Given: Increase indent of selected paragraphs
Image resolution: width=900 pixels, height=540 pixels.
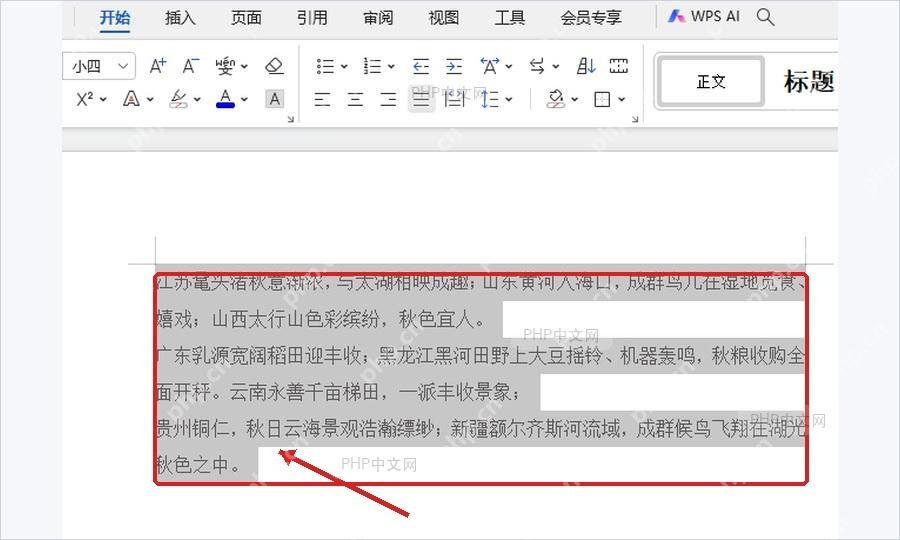Looking at the screenshot, I should click(454, 67).
